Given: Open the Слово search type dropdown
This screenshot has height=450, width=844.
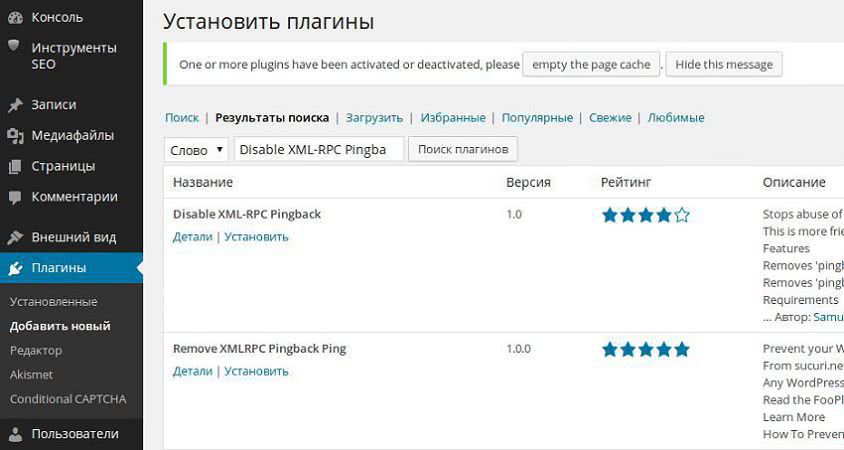Looking at the screenshot, I should coord(197,150).
